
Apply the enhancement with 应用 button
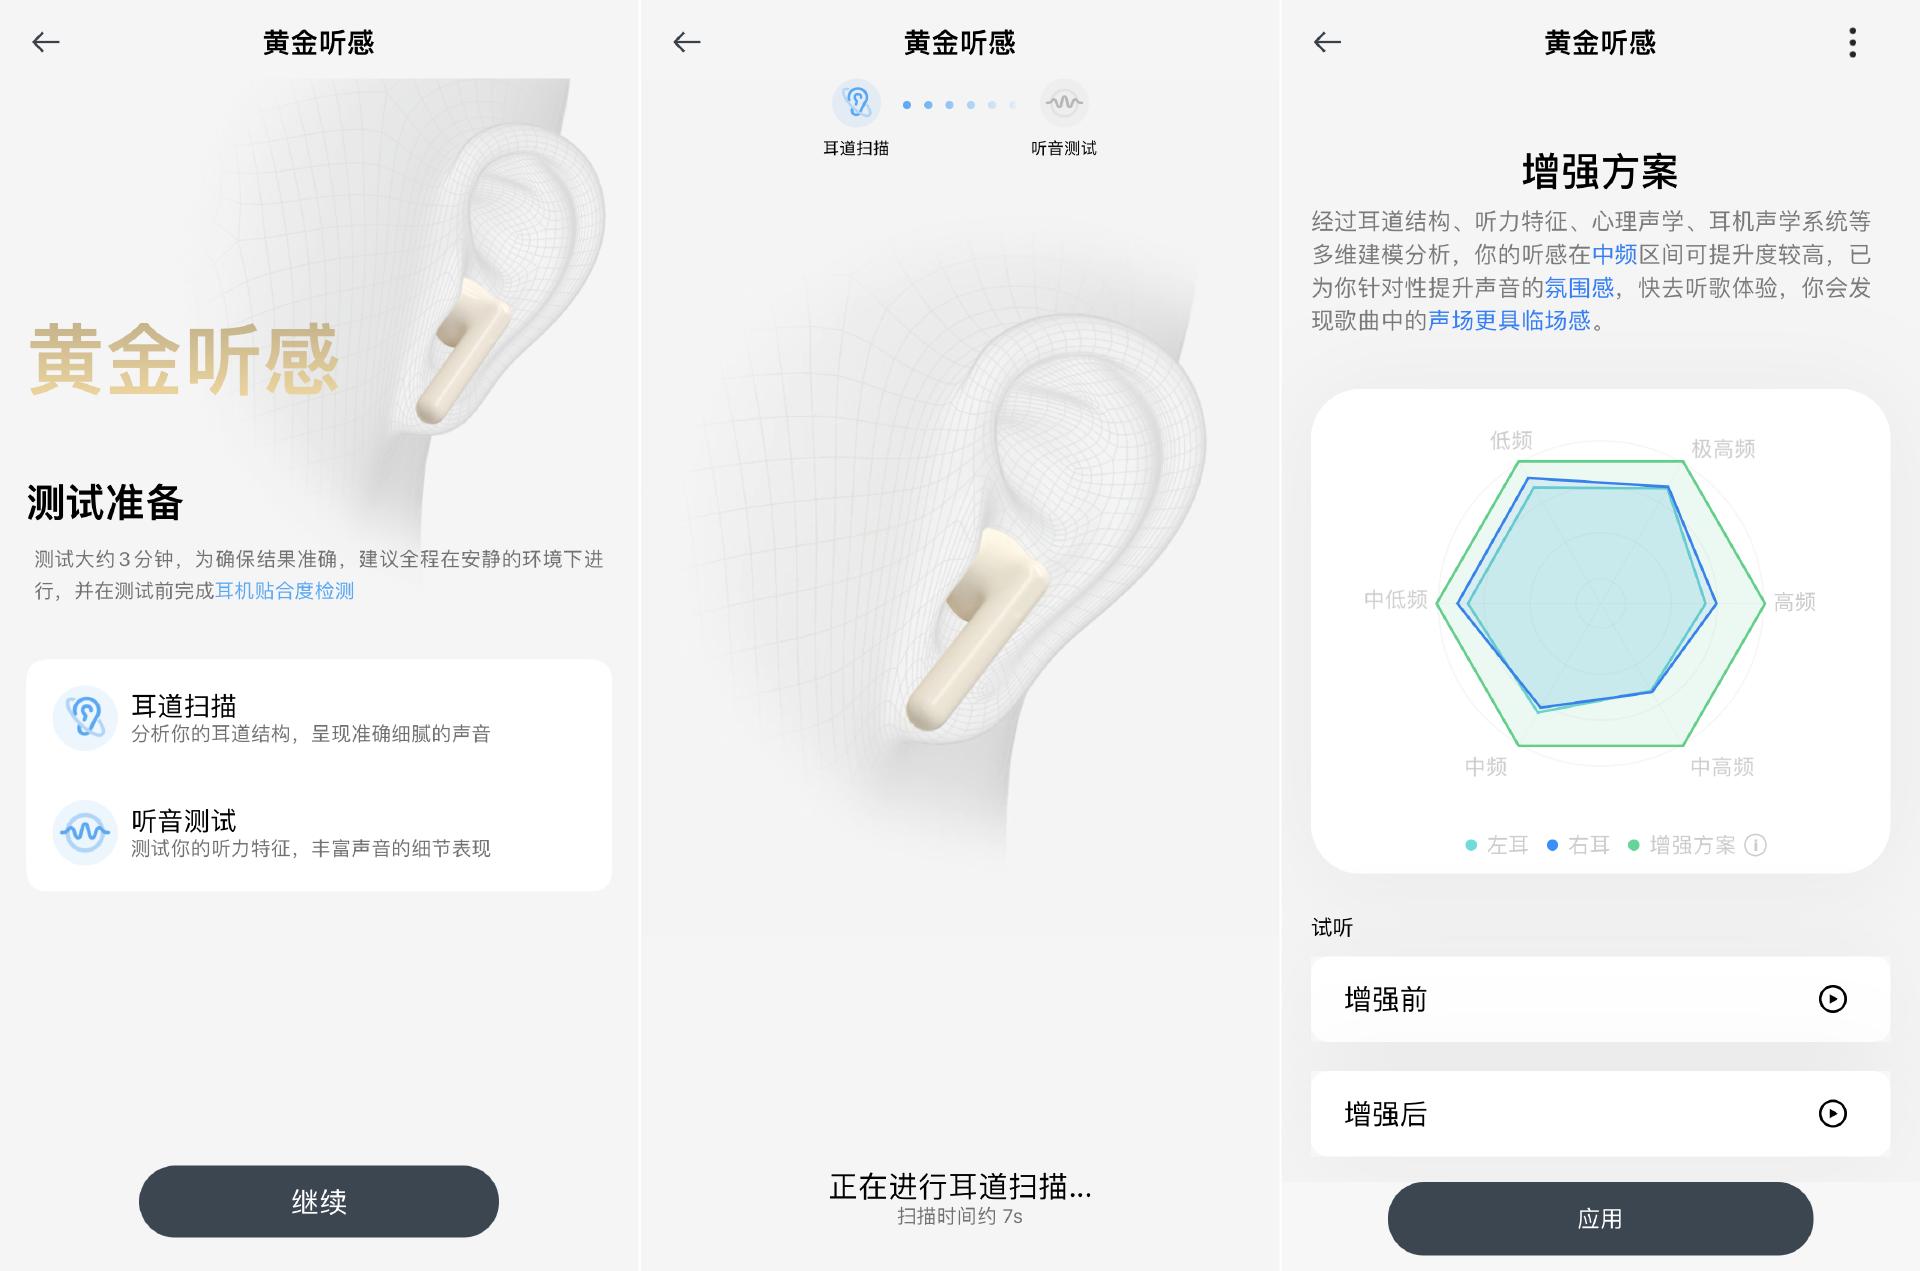pos(1600,1219)
